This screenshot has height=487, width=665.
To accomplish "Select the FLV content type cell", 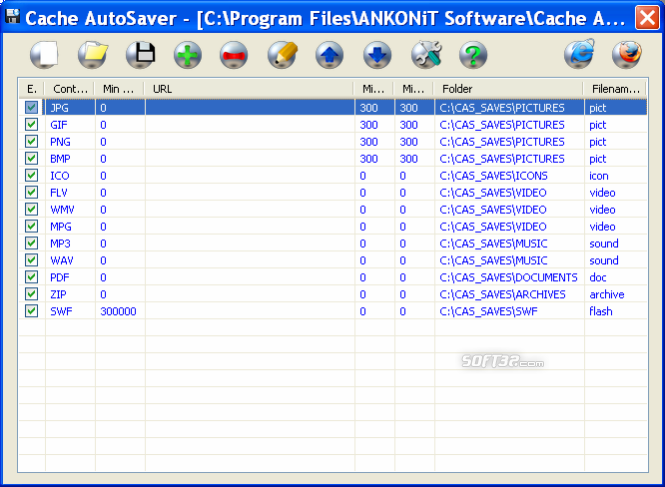I will pos(70,193).
